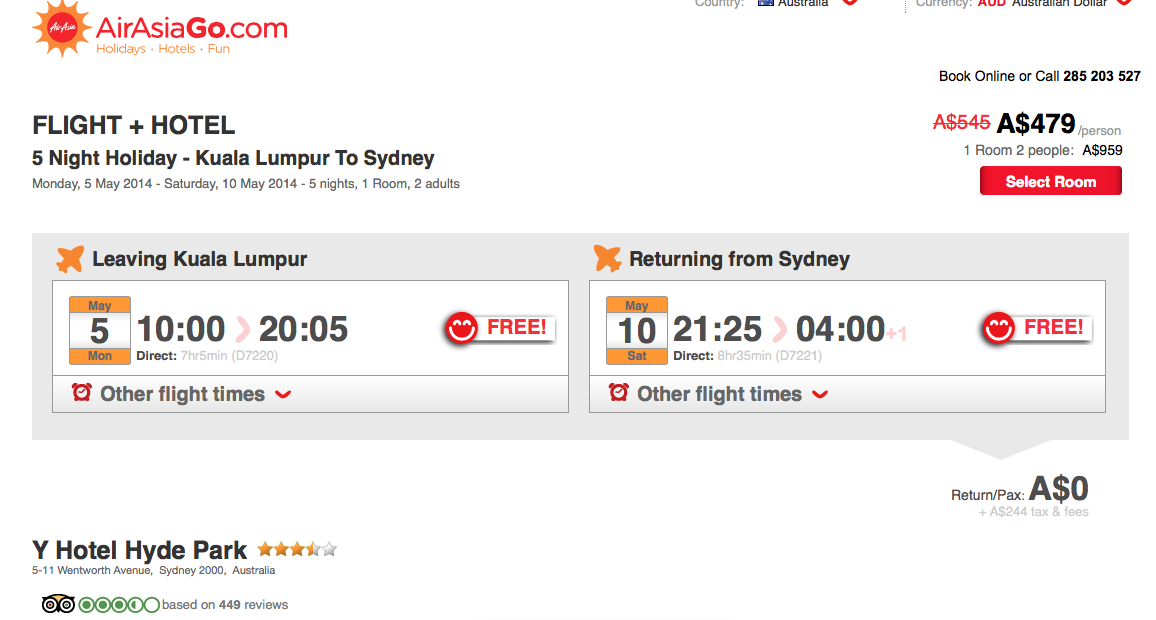
Task: Click the AirAsiaGo sun logo
Action: [61, 29]
